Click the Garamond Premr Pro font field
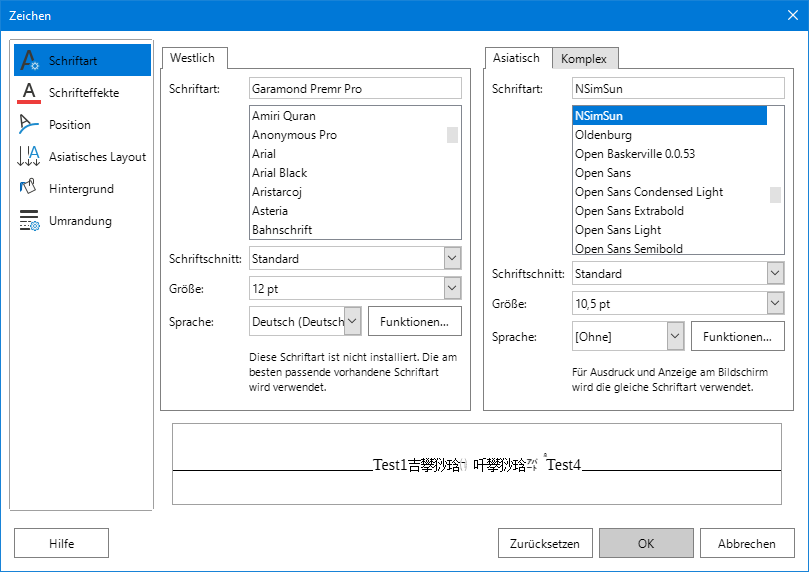 pyautogui.click(x=355, y=89)
